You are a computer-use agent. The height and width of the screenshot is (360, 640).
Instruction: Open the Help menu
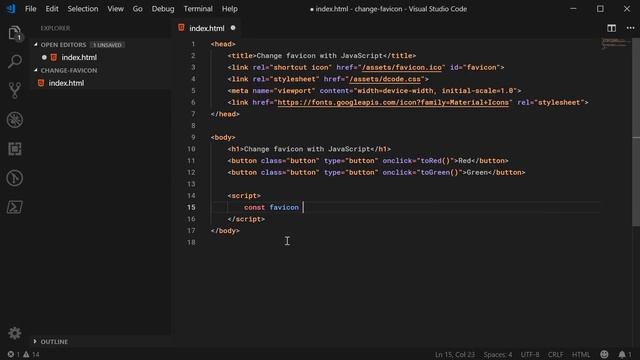coord(229,9)
